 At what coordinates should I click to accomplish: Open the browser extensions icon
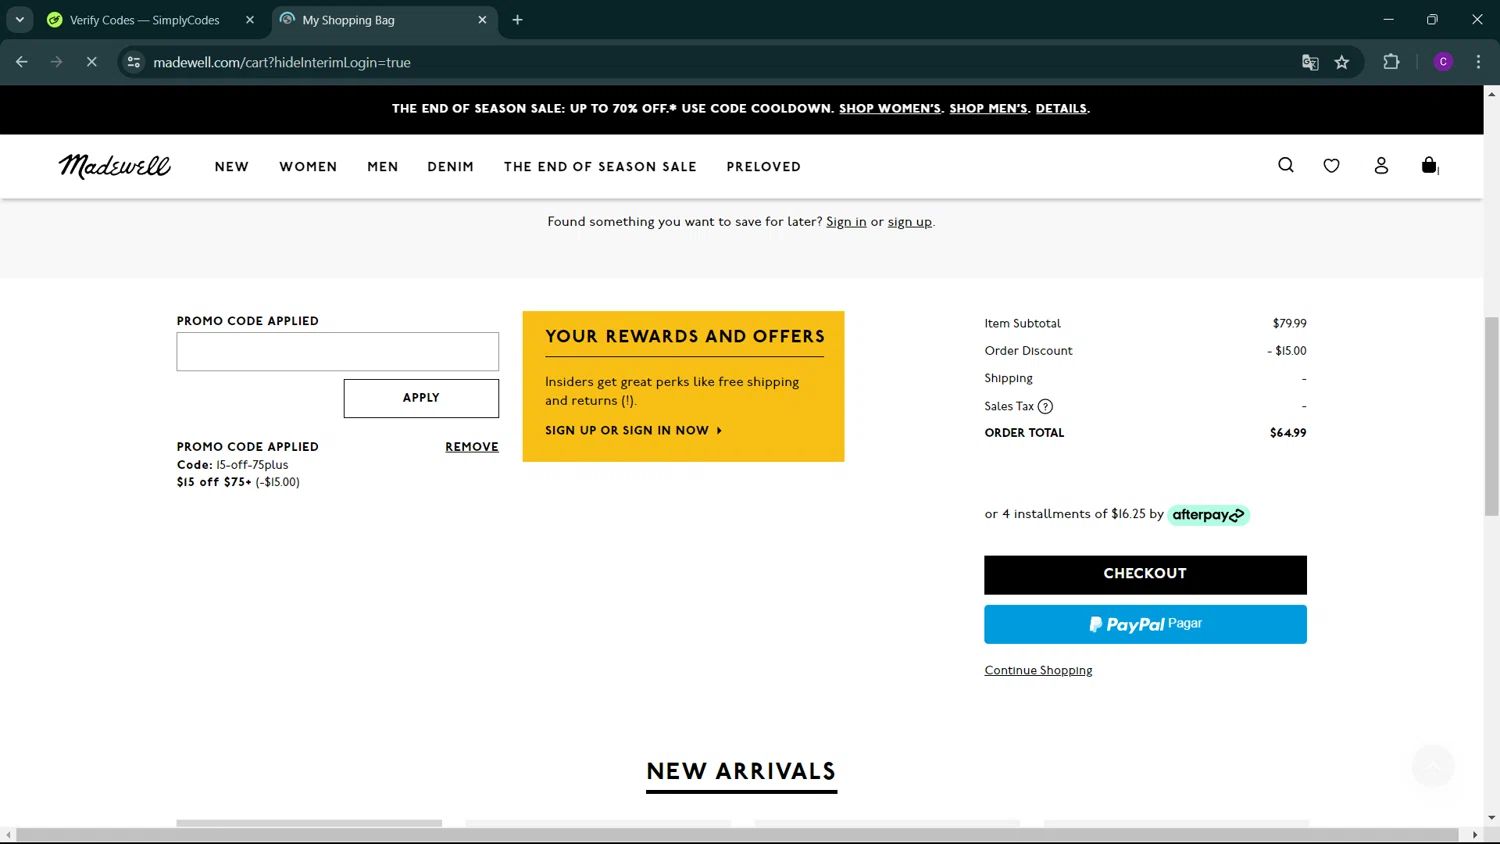point(1391,62)
